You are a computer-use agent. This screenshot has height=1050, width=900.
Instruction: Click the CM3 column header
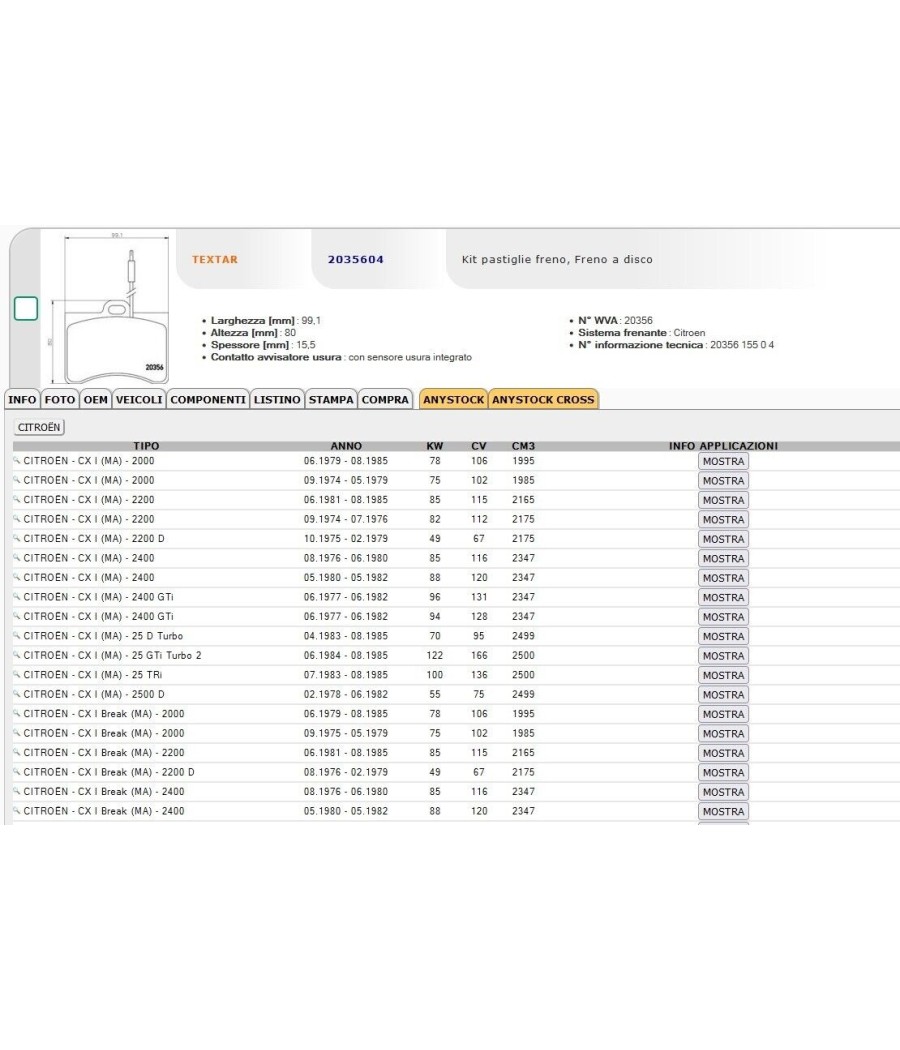click(x=523, y=445)
